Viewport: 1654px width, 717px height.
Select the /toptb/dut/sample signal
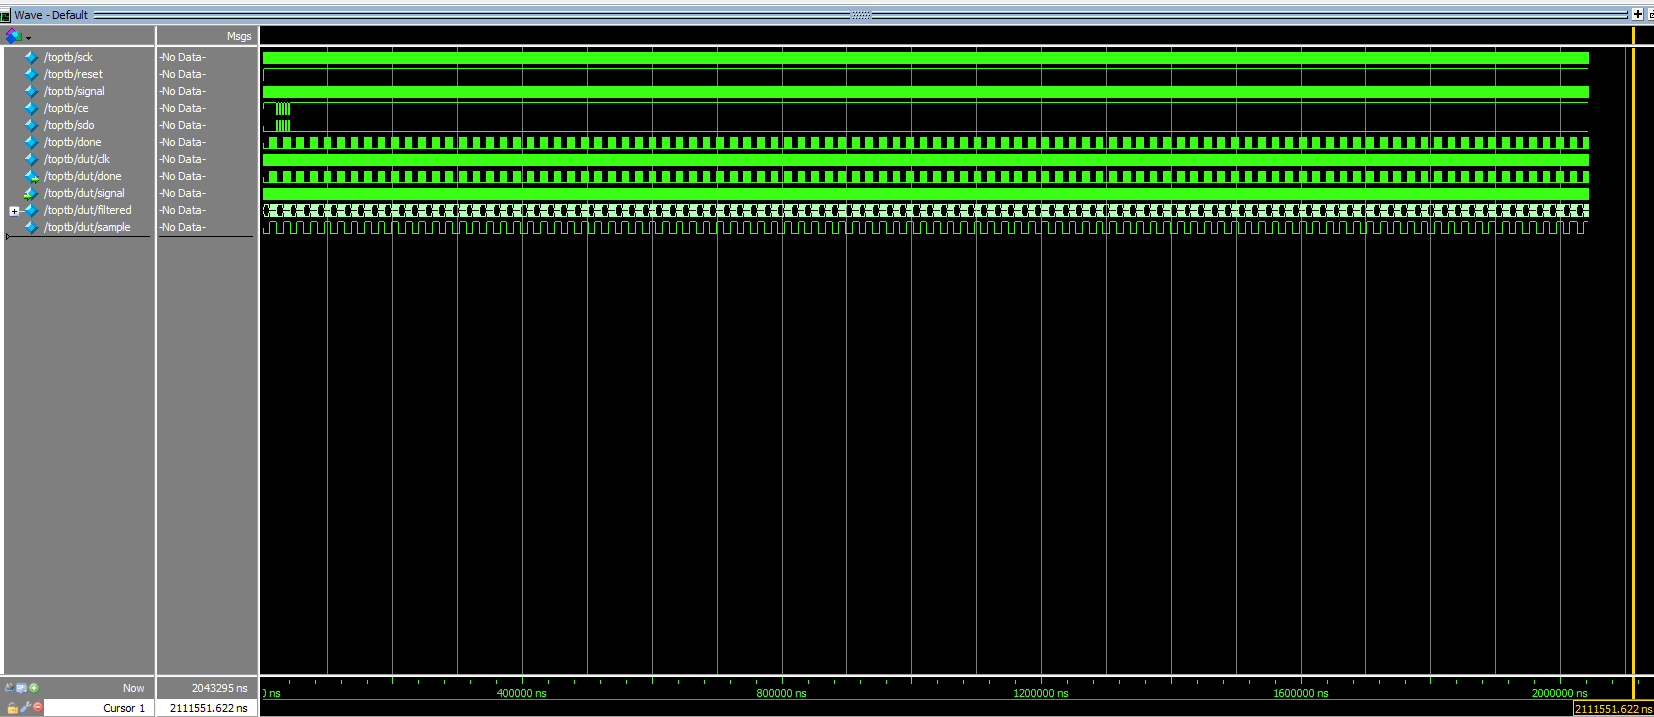point(87,227)
